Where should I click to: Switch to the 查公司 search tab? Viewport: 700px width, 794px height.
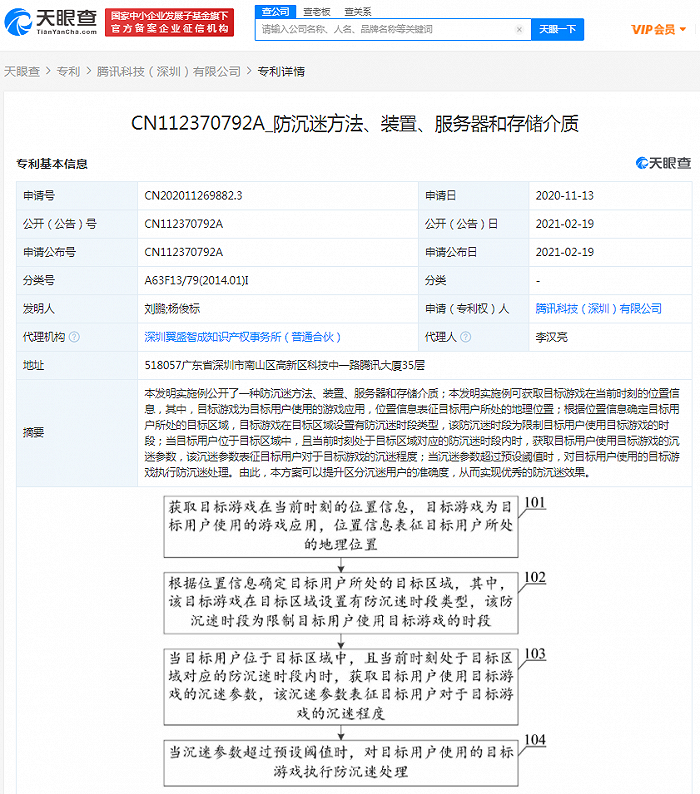275,12
